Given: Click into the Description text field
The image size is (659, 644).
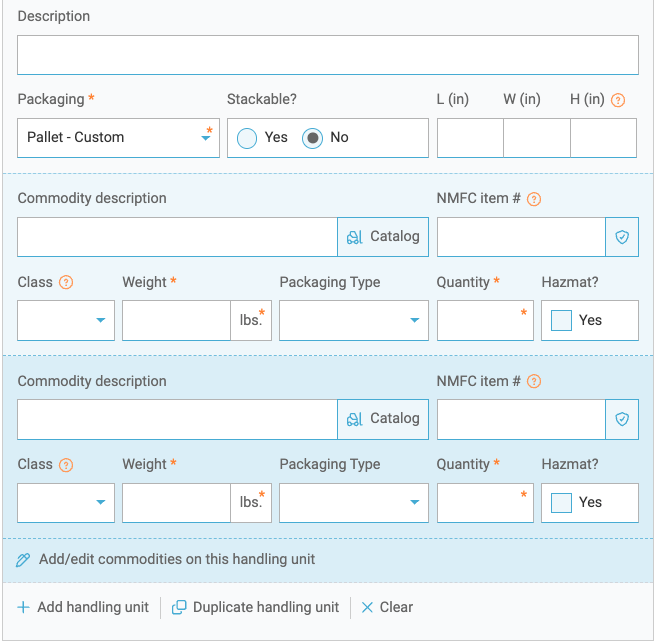Looking at the screenshot, I should (x=328, y=55).
